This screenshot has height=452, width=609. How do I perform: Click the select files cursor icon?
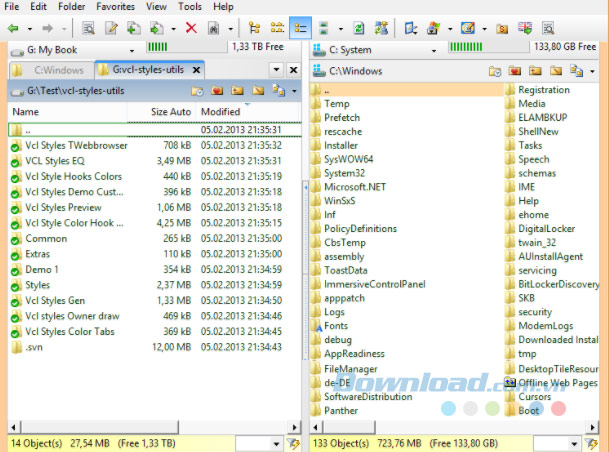pyautogui.click(x=411, y=28)
